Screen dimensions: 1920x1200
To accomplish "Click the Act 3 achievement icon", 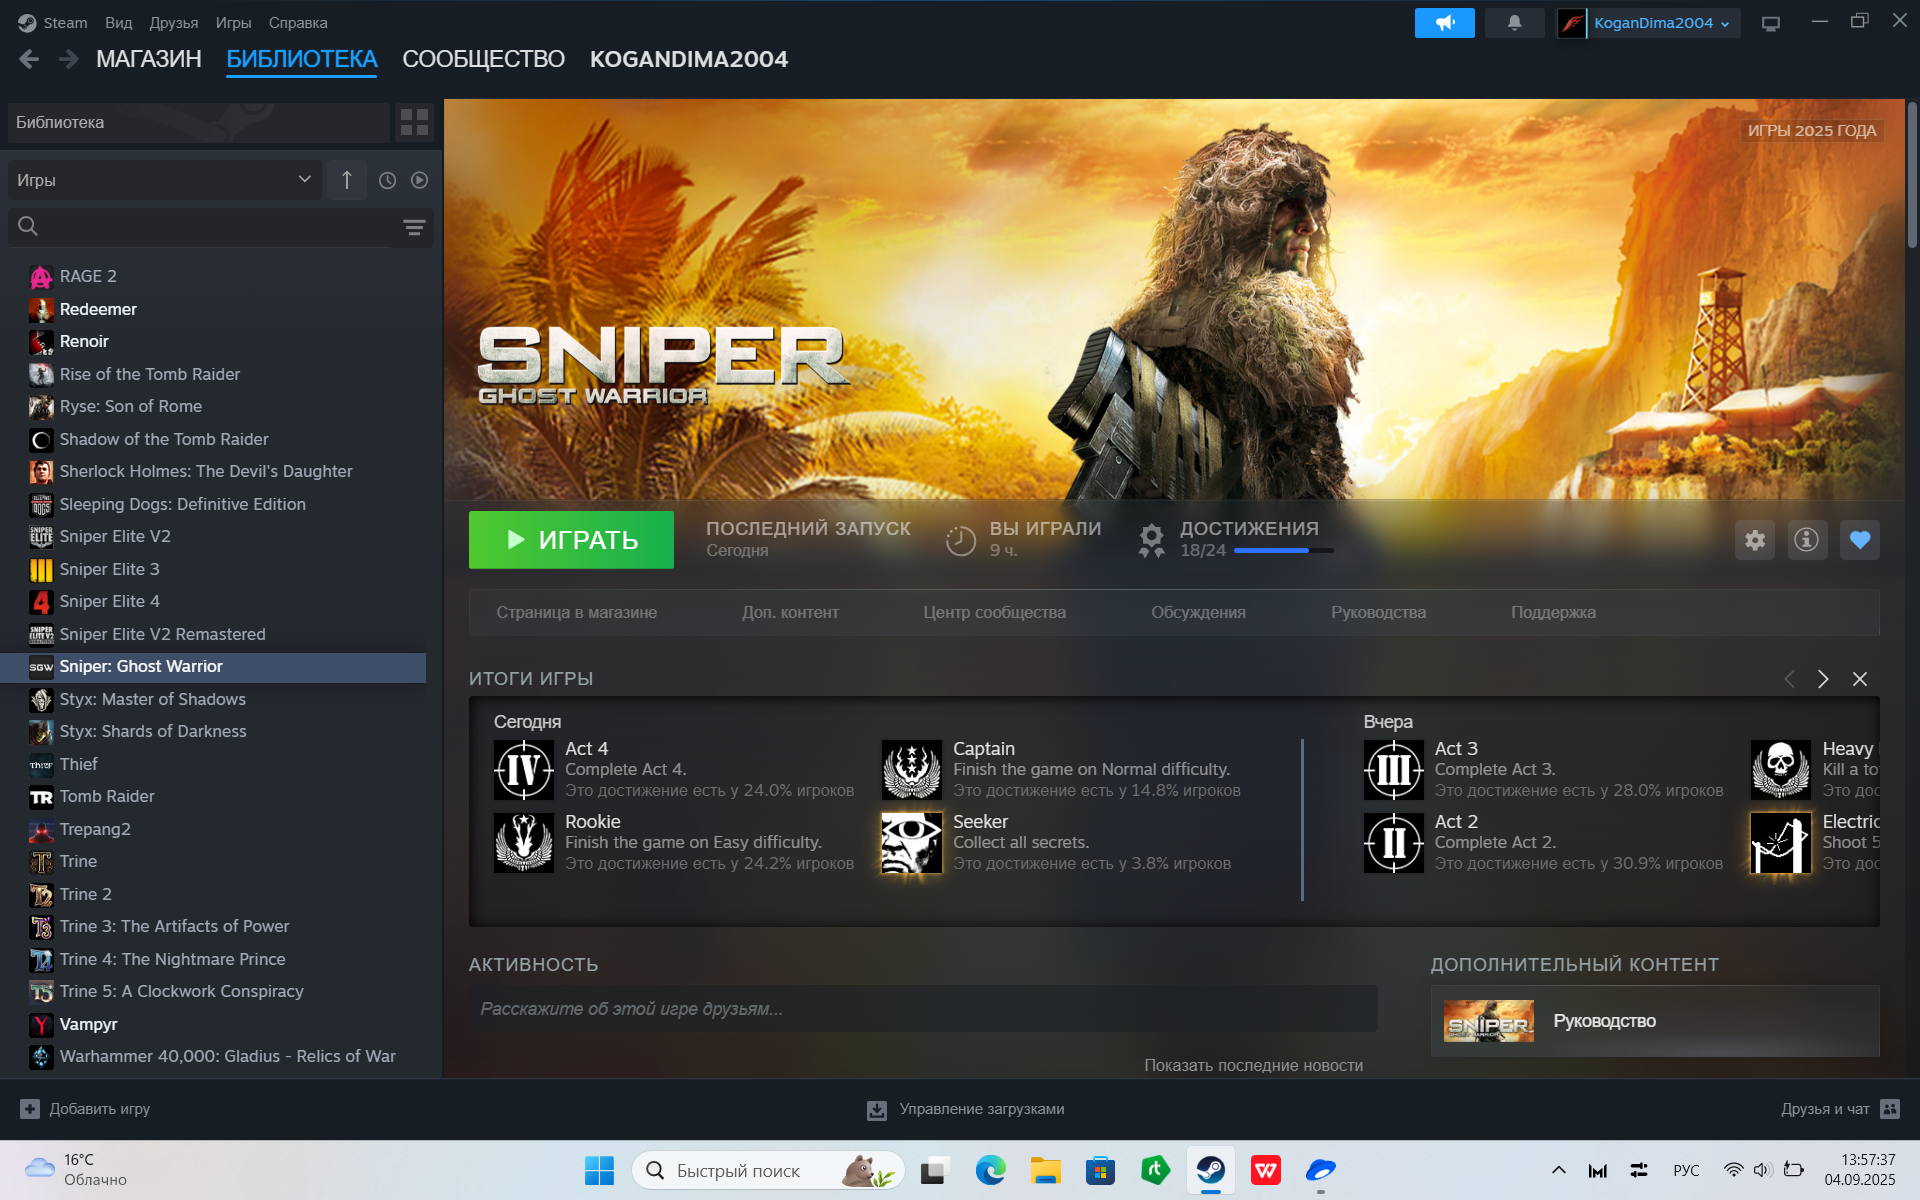I will click(x=1394, y=769).
